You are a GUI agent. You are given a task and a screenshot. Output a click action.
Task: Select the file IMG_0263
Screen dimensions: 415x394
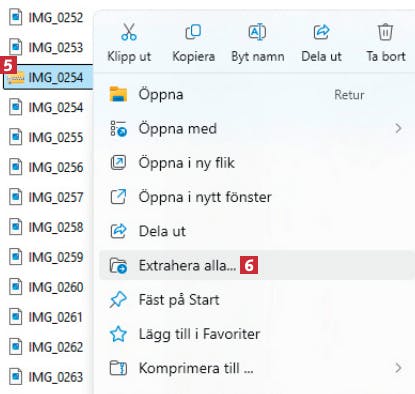46,377
